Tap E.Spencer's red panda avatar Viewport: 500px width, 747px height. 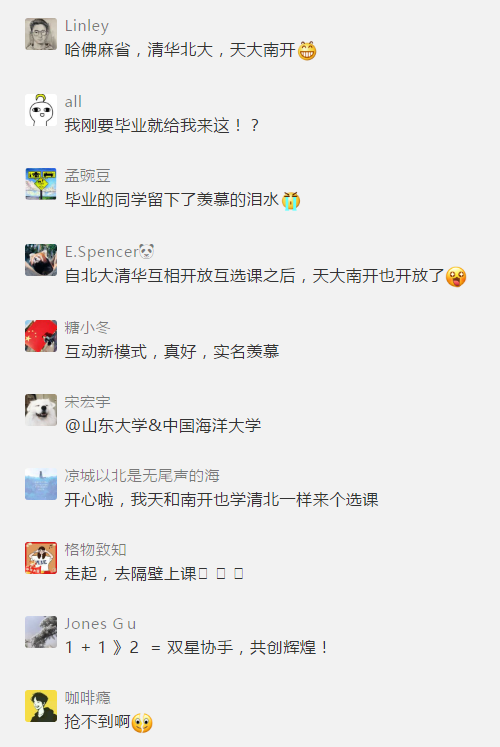41,260
